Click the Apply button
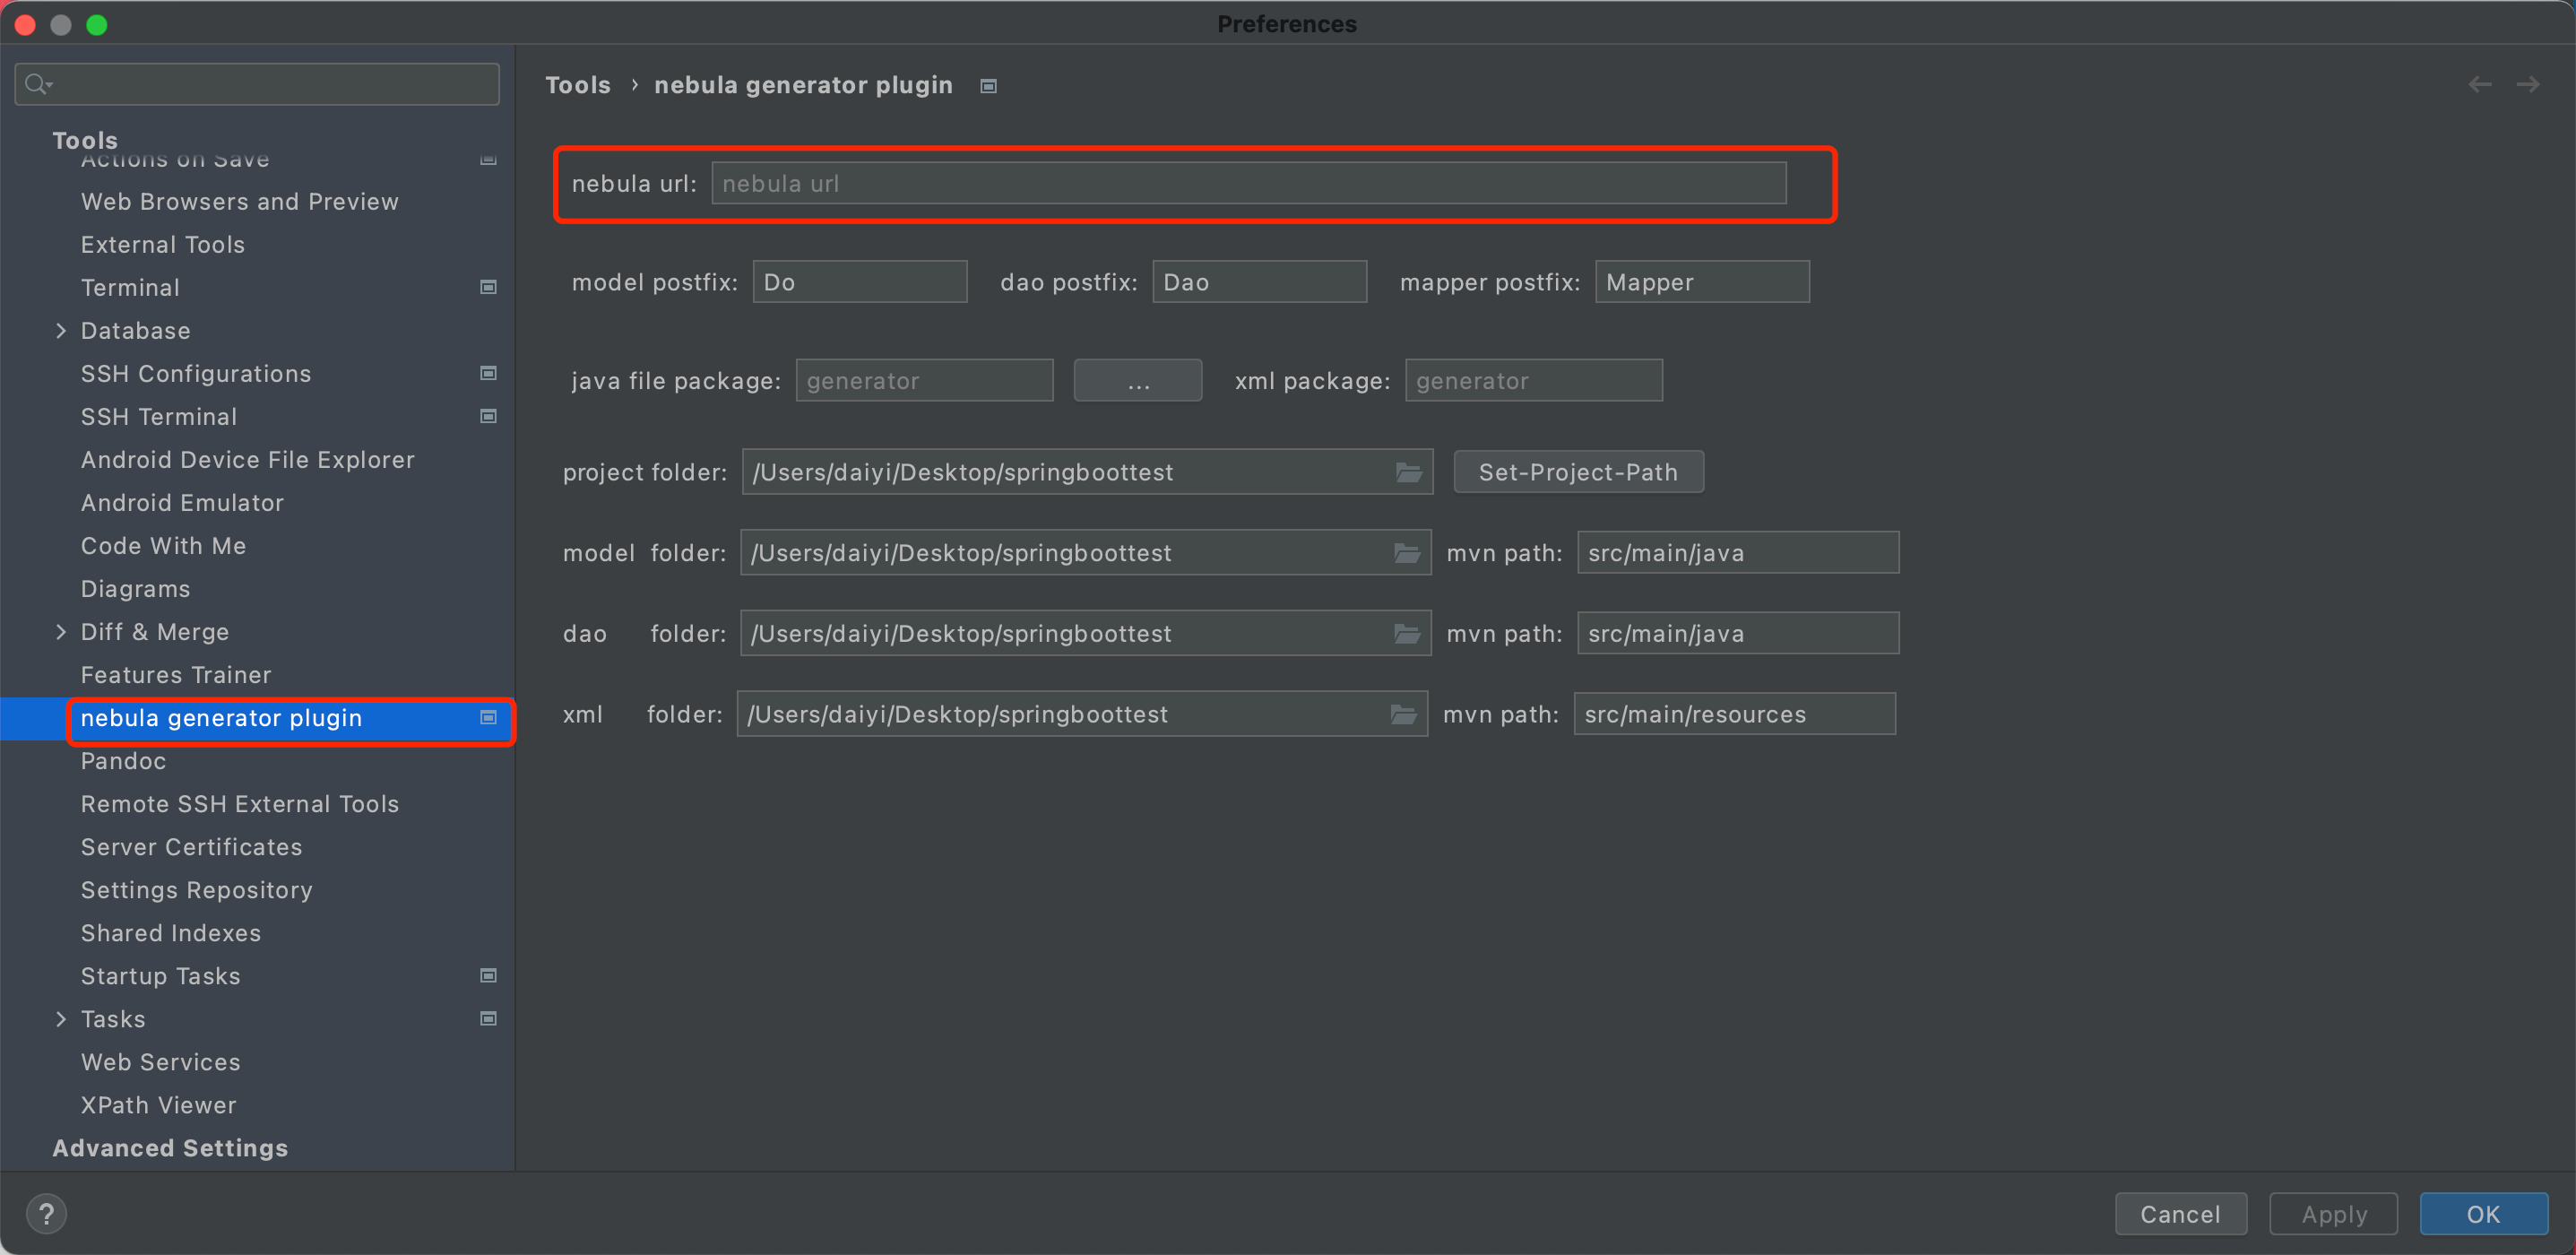Image resolution: width=2576 pixels, height=1255 pixels. click(x=2333, y=1213)
